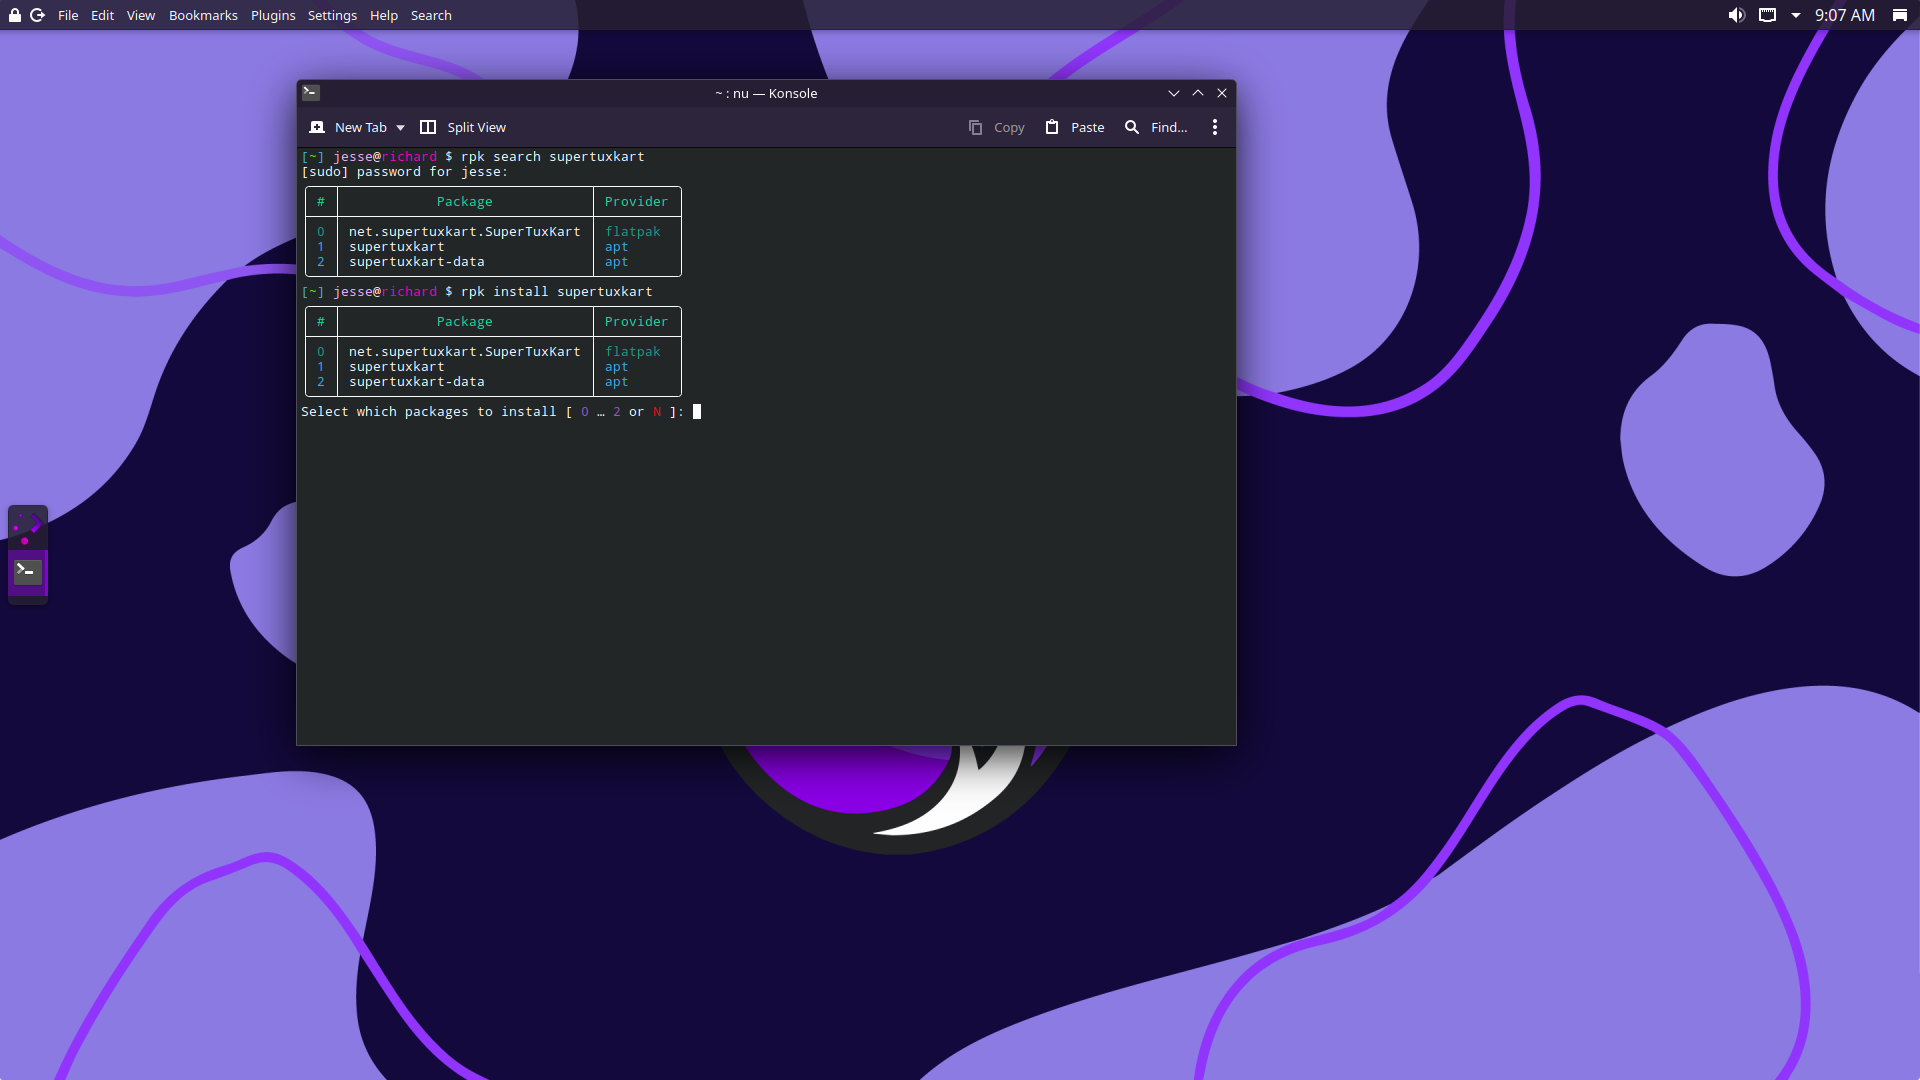The height and width of the screenshot is (1080, 1920).
Task: Open the File menu
Action: pyautogui.click(x=68, y=15)
